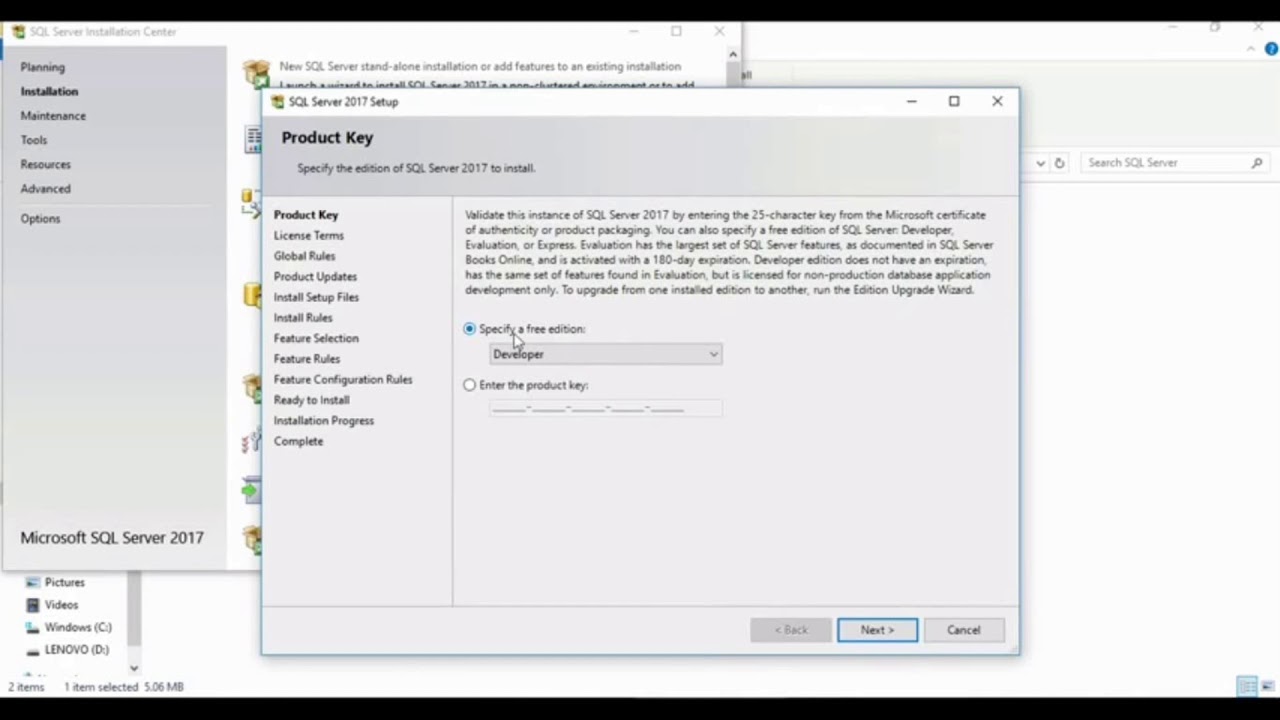Select Windows (C:) in Explorer navigation pane
The width and height of the screenshot is (1280, 720).
[78, 627]
